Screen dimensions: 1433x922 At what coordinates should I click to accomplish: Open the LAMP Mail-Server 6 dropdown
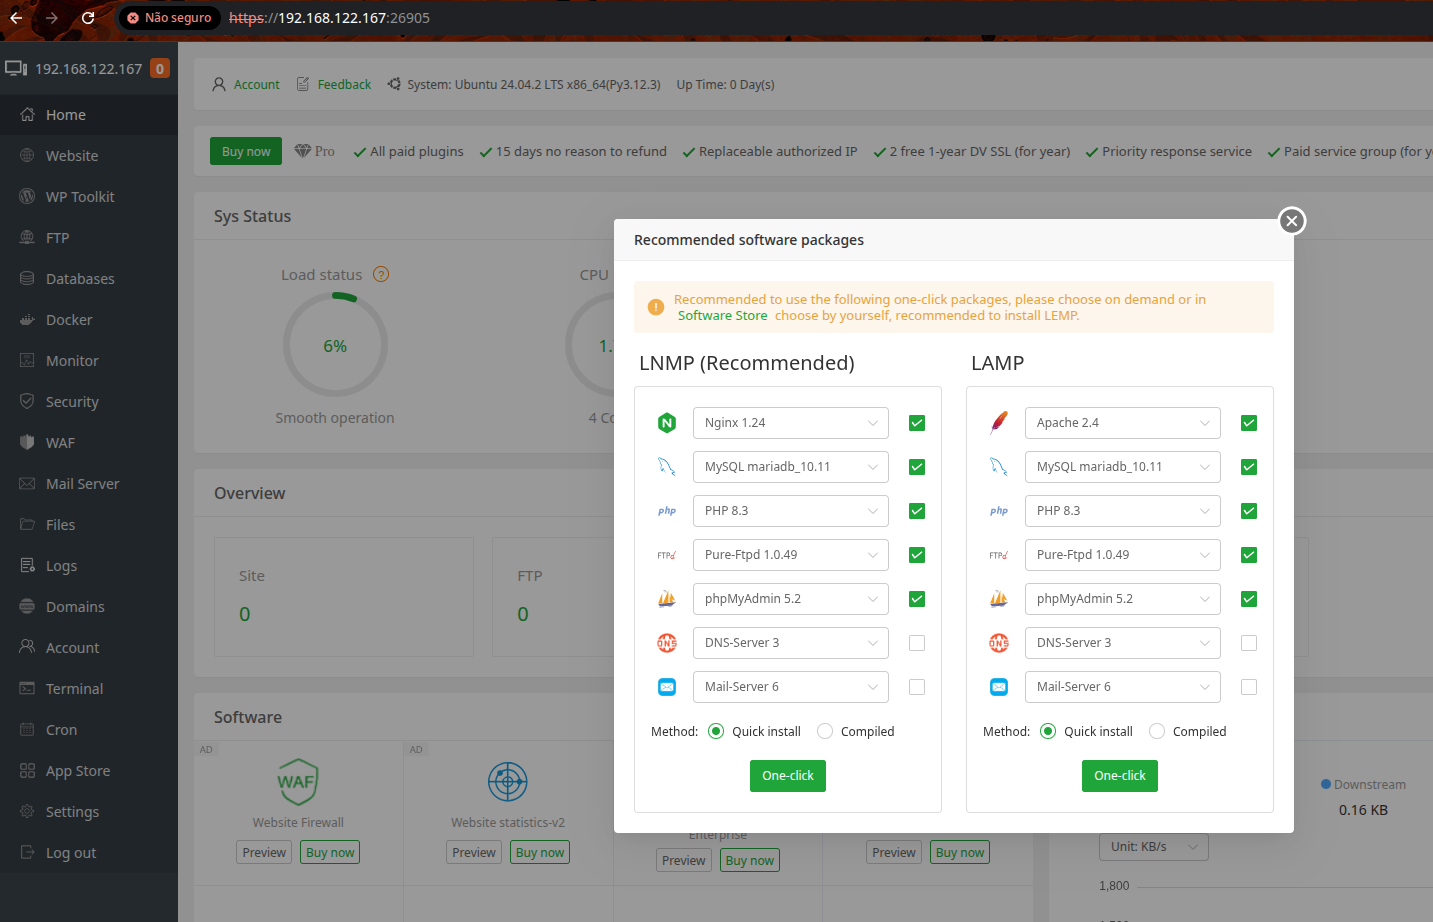click(1123, 687)
